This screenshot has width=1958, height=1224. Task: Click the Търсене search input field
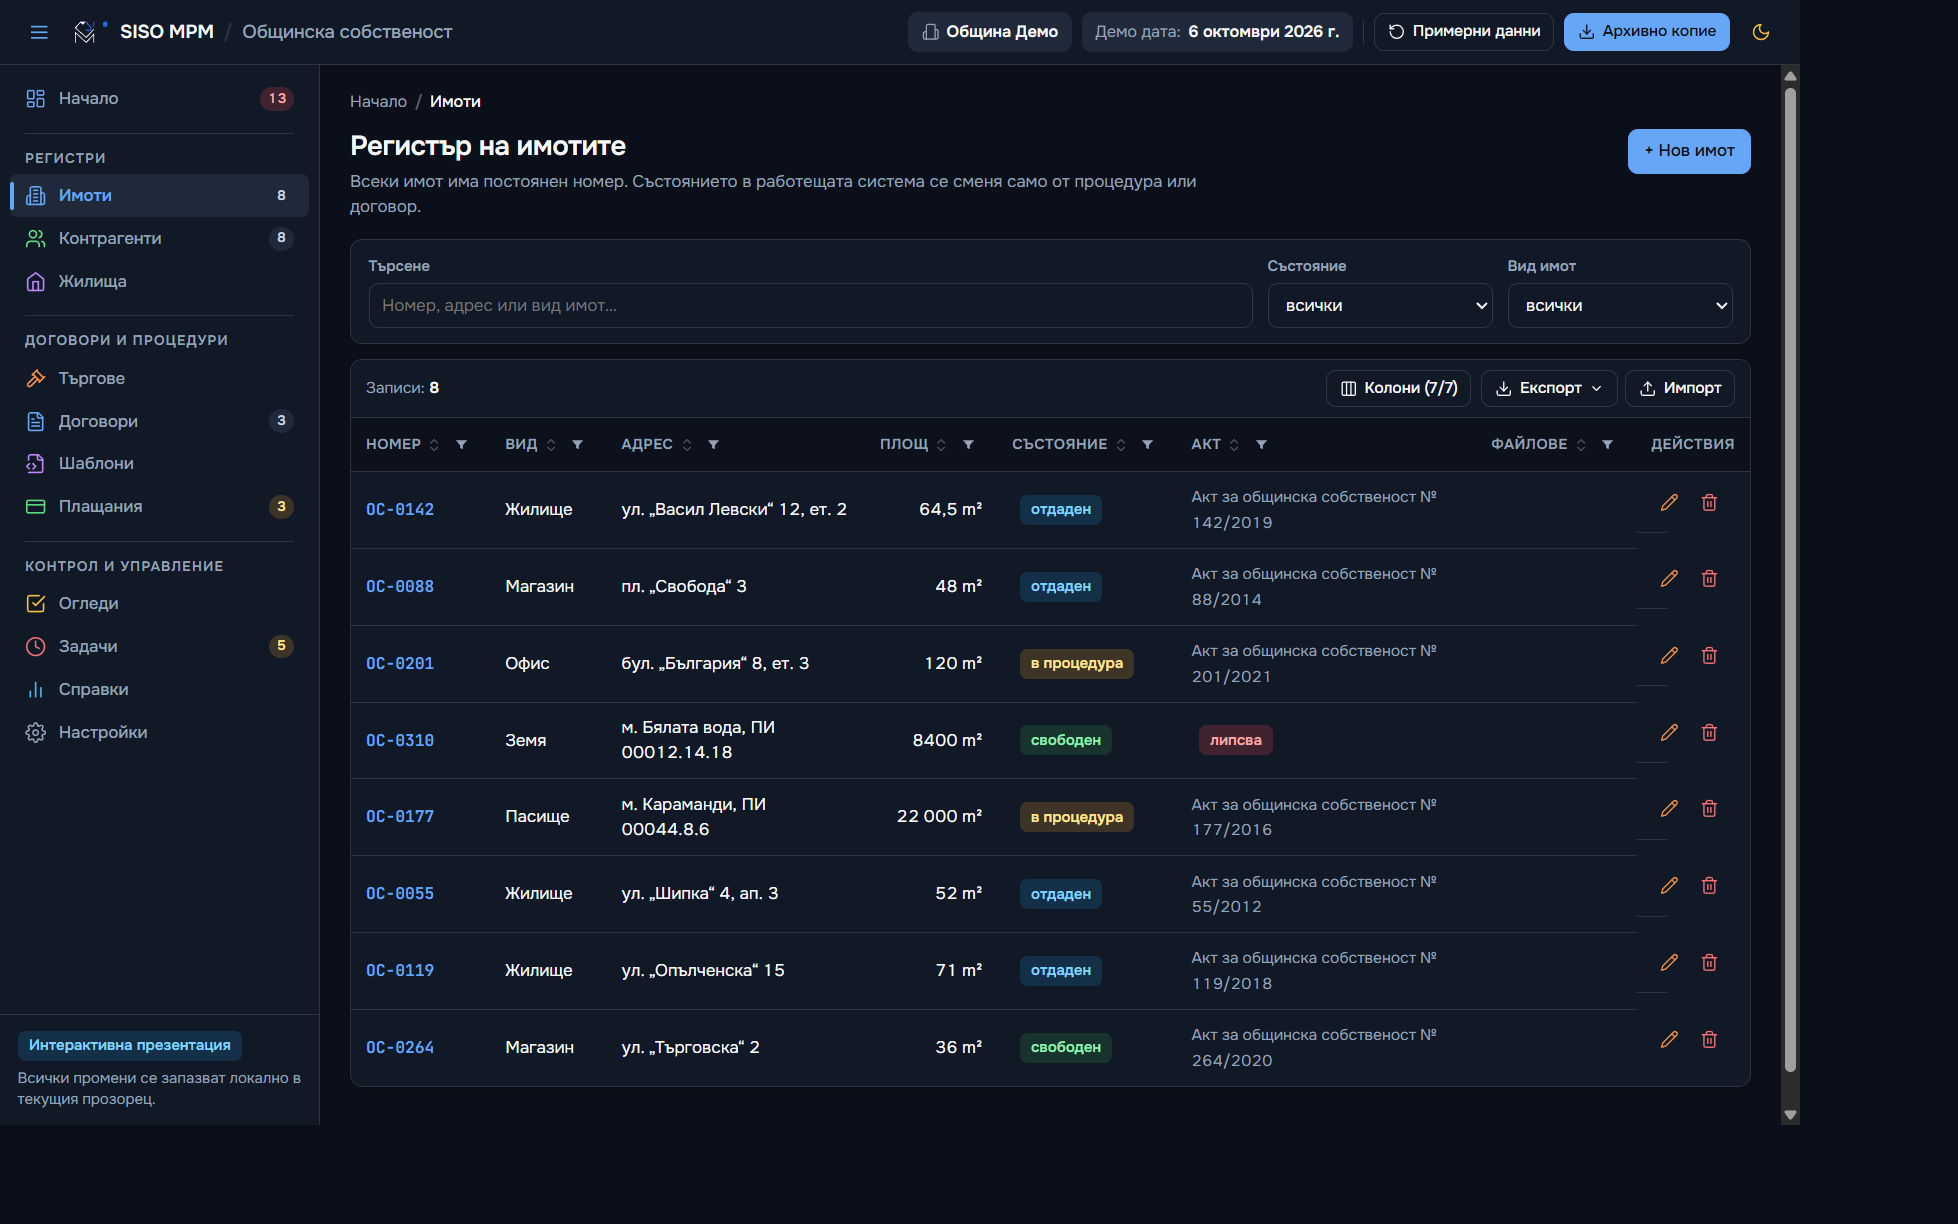[810, 306]
